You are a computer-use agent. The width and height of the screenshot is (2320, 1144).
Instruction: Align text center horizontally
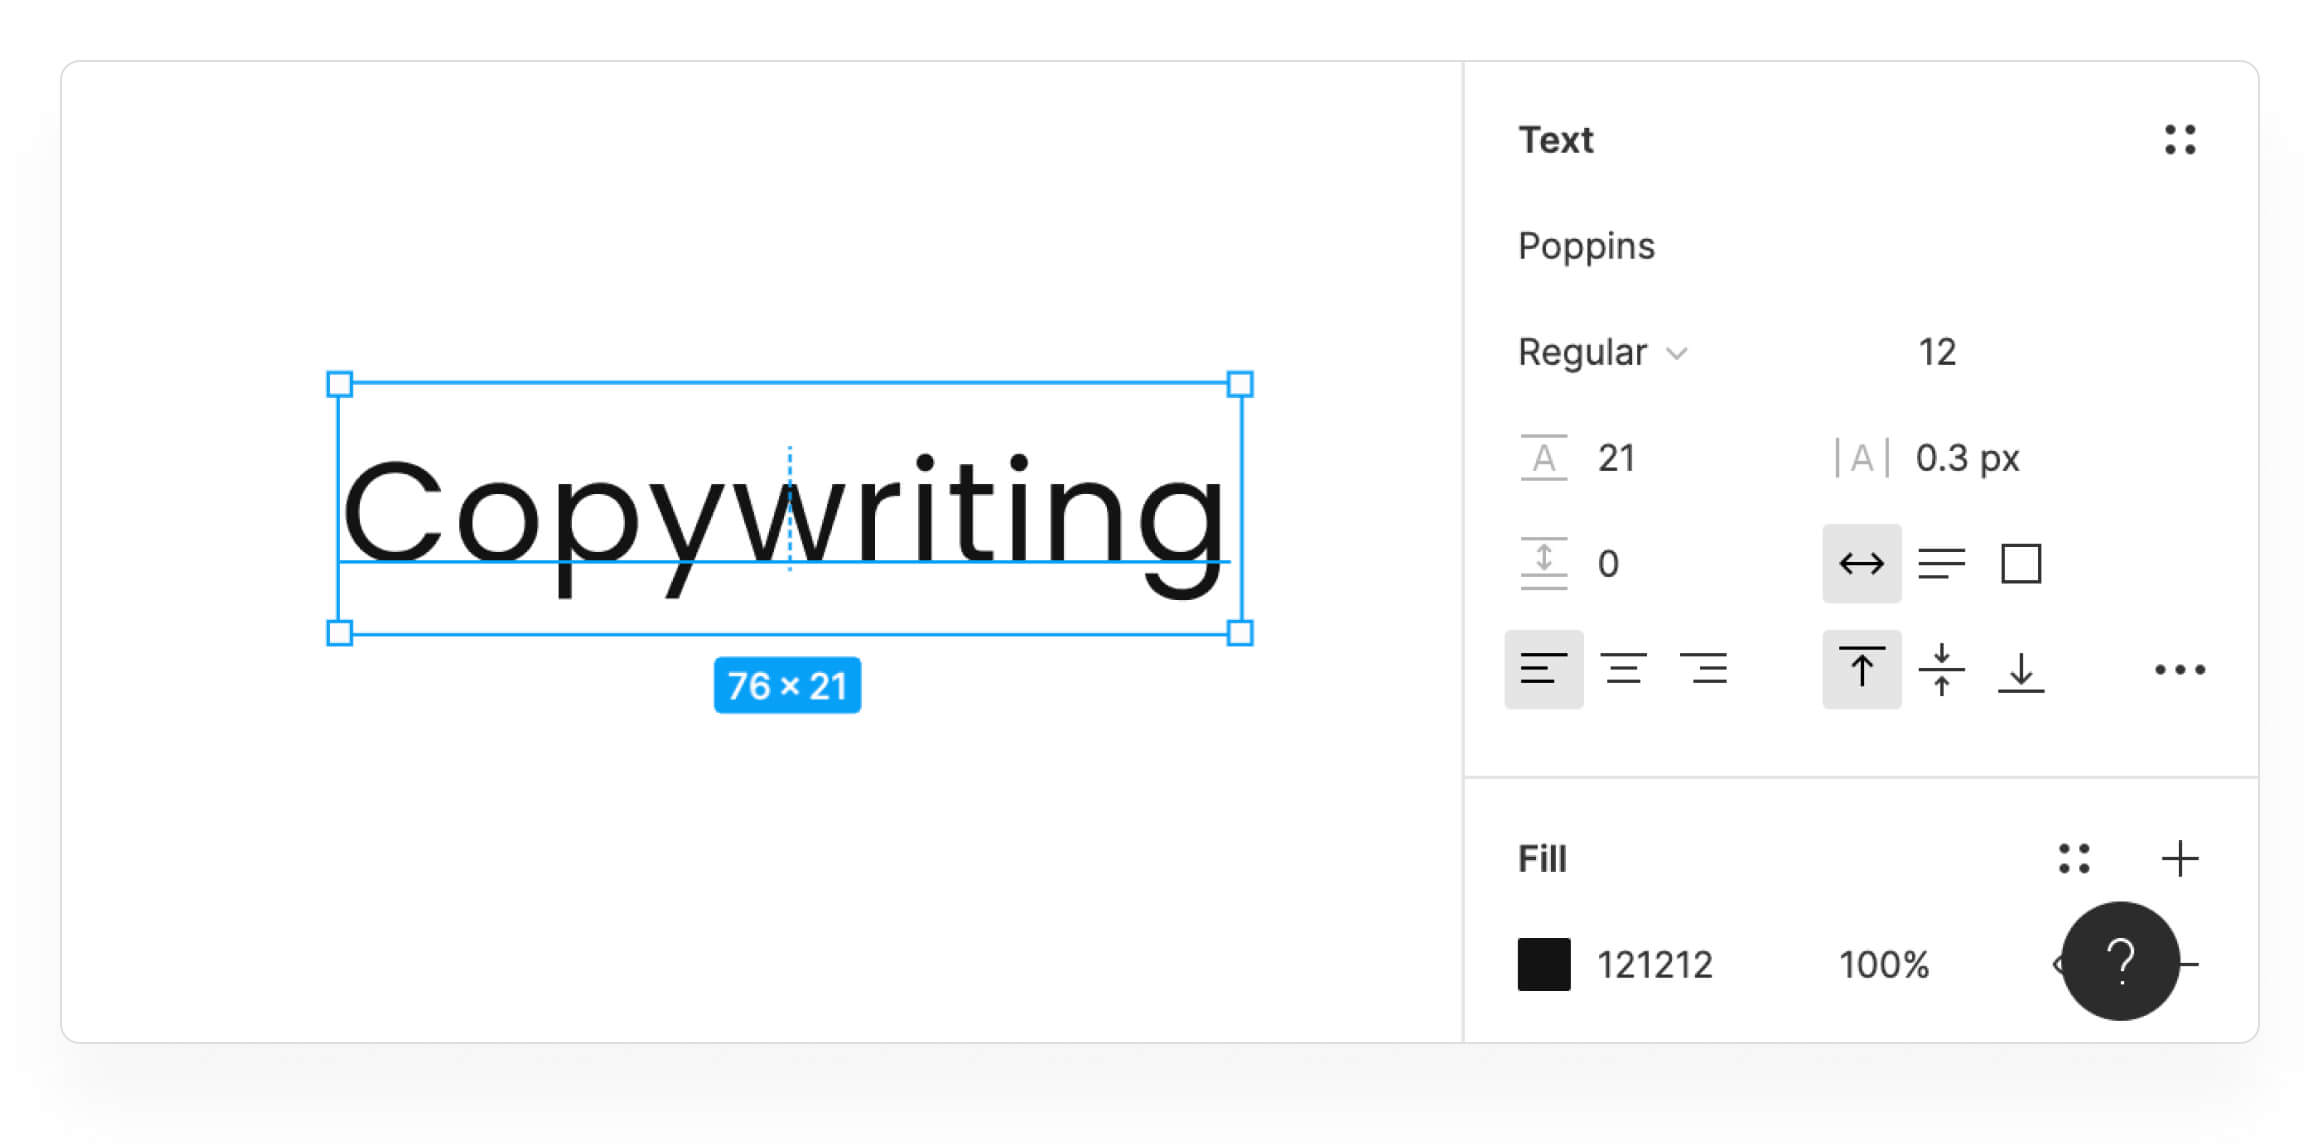point(1623,669)
